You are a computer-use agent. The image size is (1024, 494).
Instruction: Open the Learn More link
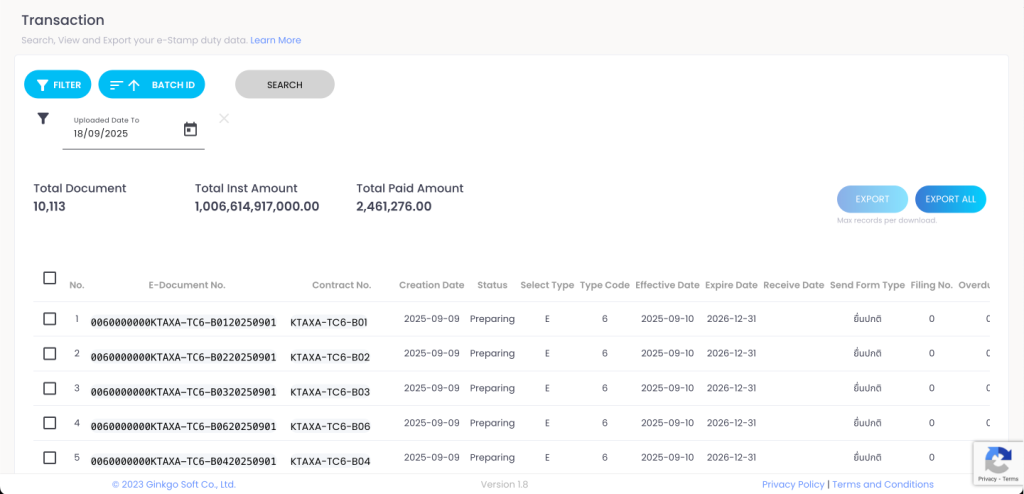tap(275, 40)
